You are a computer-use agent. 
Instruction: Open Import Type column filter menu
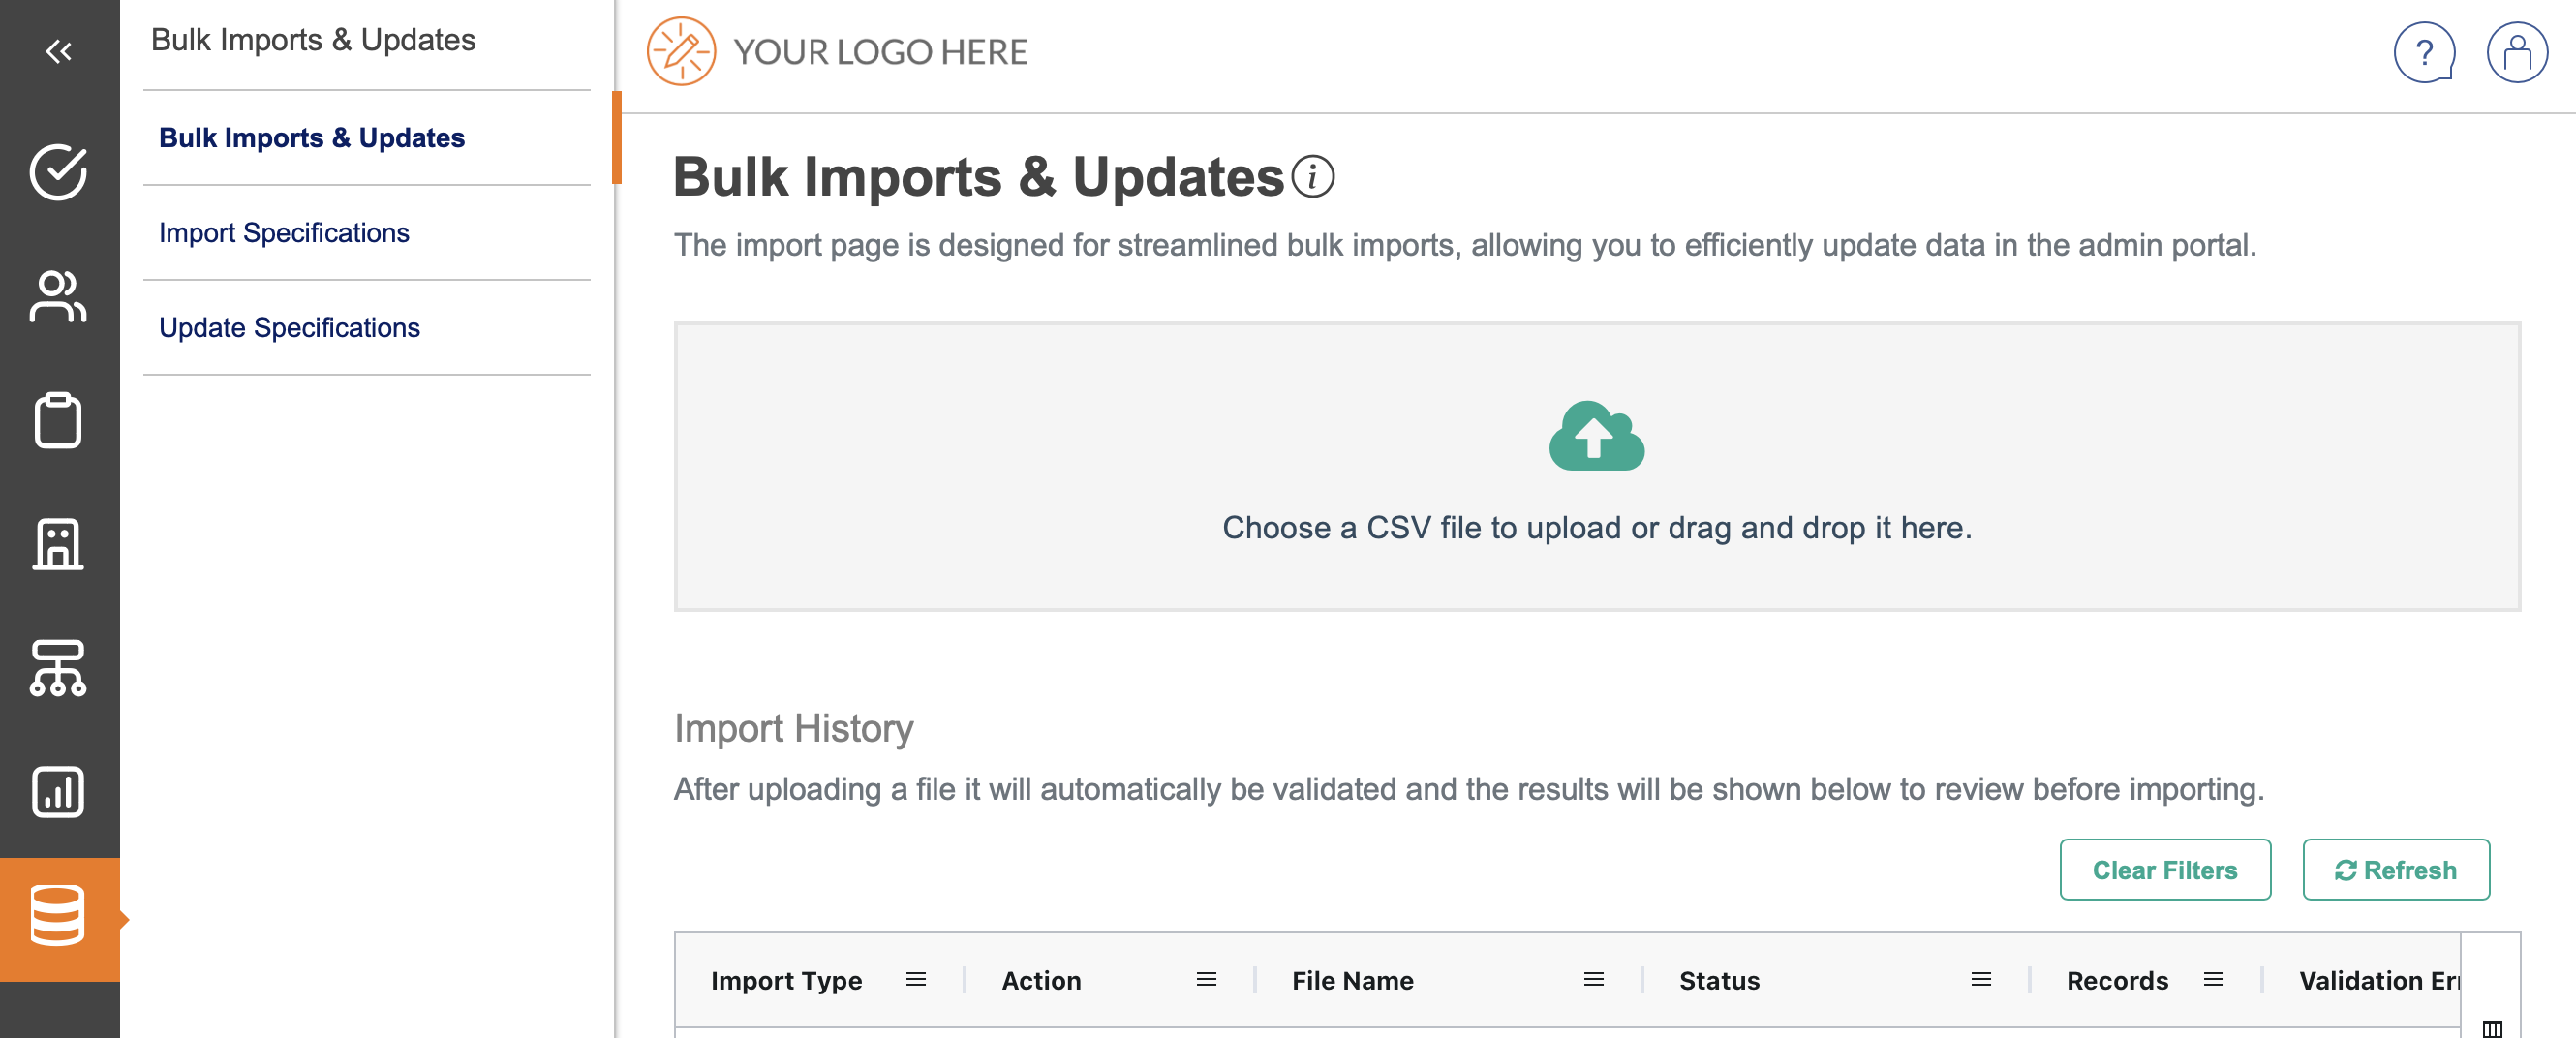click(x=915, y=980)
